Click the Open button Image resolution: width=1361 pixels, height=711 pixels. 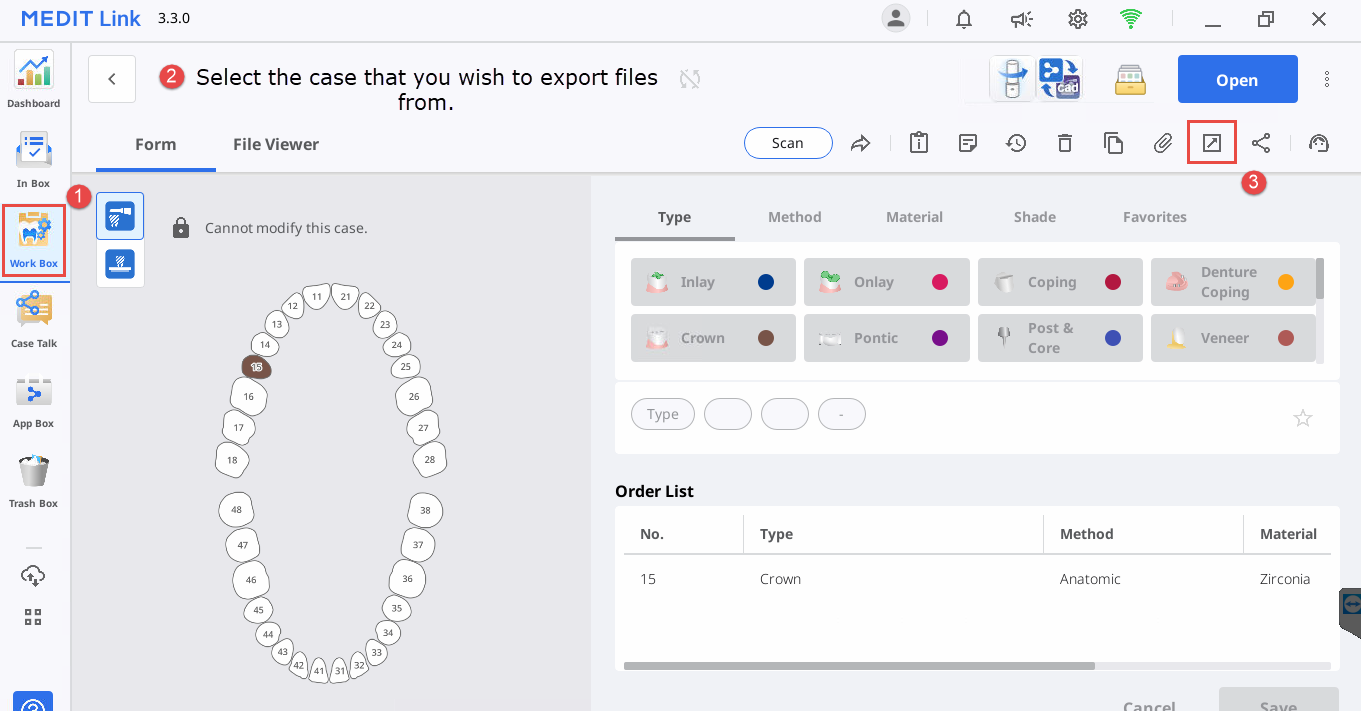pos(1237,79)
